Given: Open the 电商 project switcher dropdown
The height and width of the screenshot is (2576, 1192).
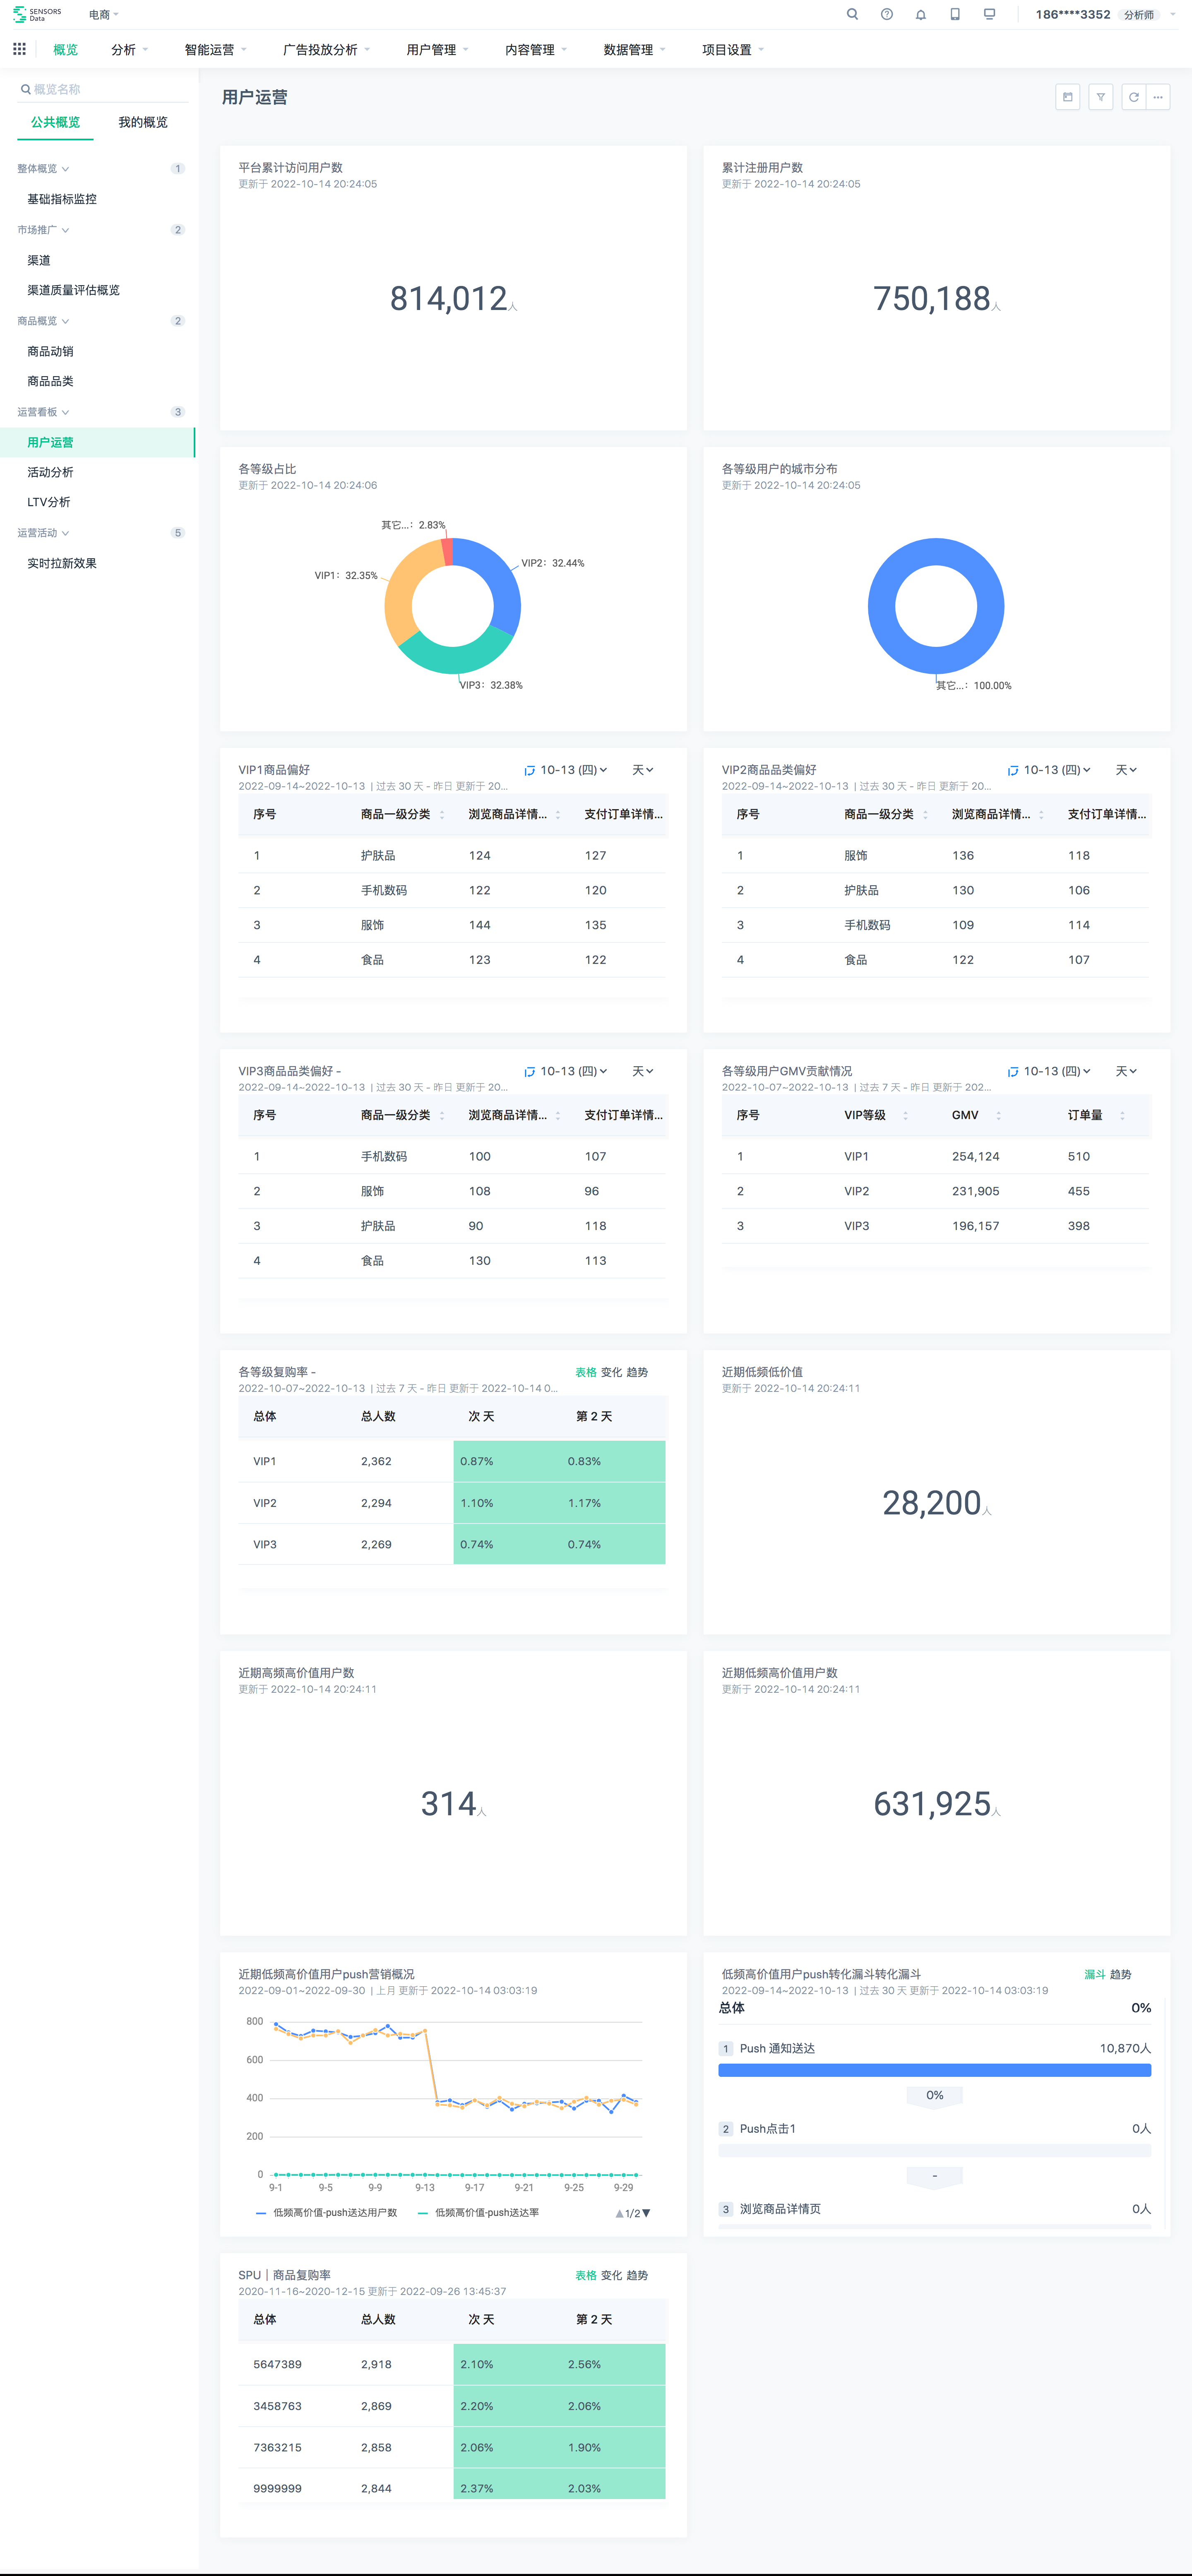Looking at the screenshot, I should tap(103, 15).
